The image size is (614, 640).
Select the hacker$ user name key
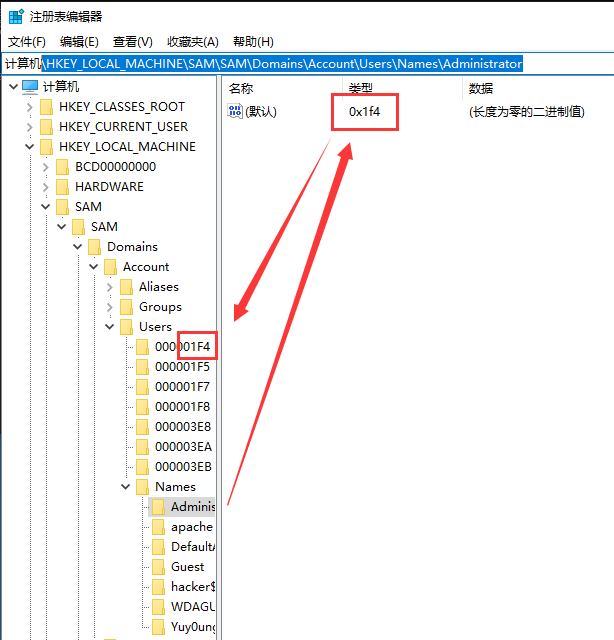pyautogui.click(x=193, y=587)
